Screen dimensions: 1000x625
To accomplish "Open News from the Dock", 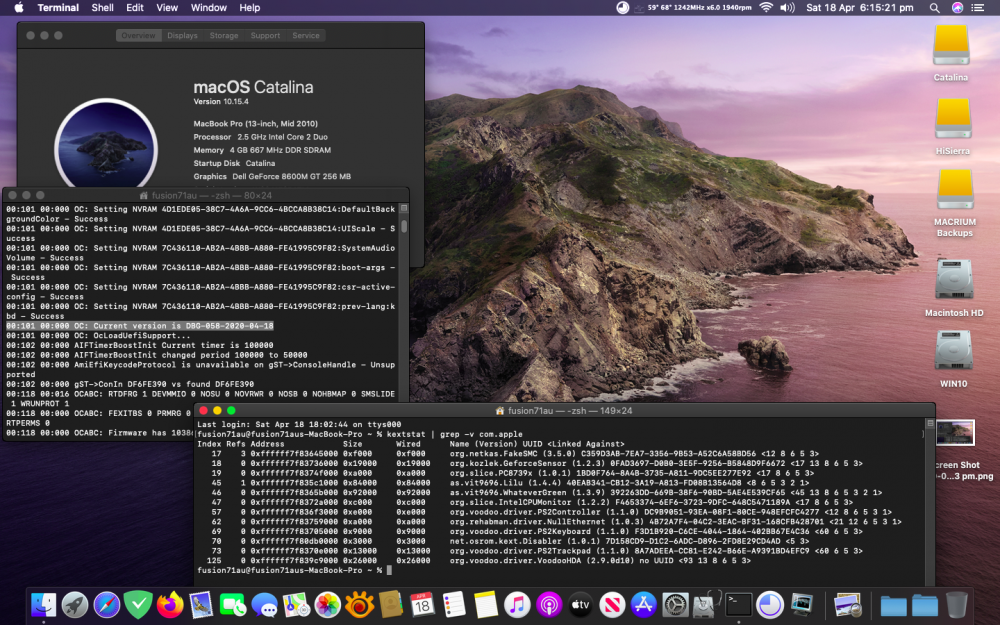I will (x=612, y=605).
